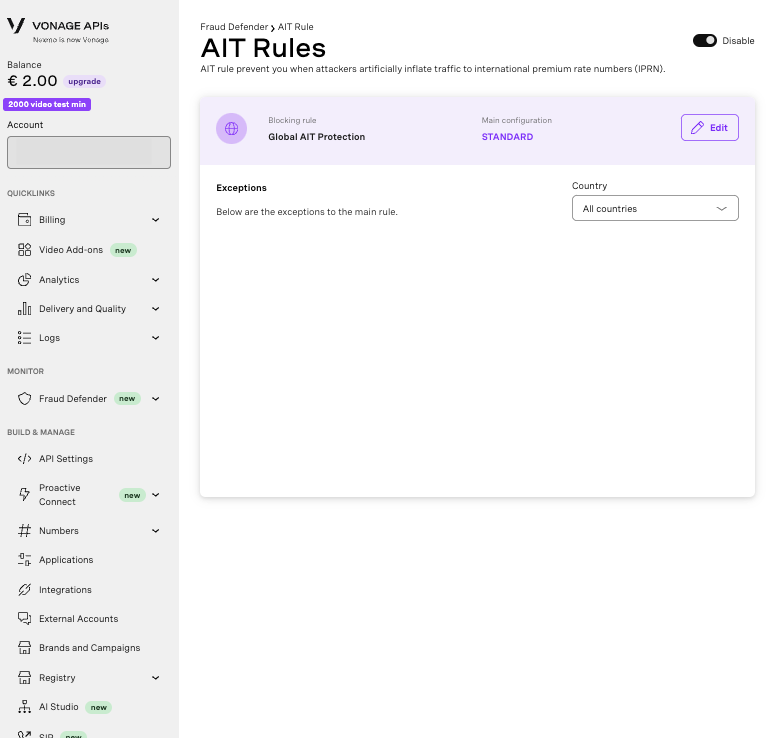The height and width of the screenshot is (738, 769).
Task: Expand the Logs menu chevron
Action: pos(155,338)
